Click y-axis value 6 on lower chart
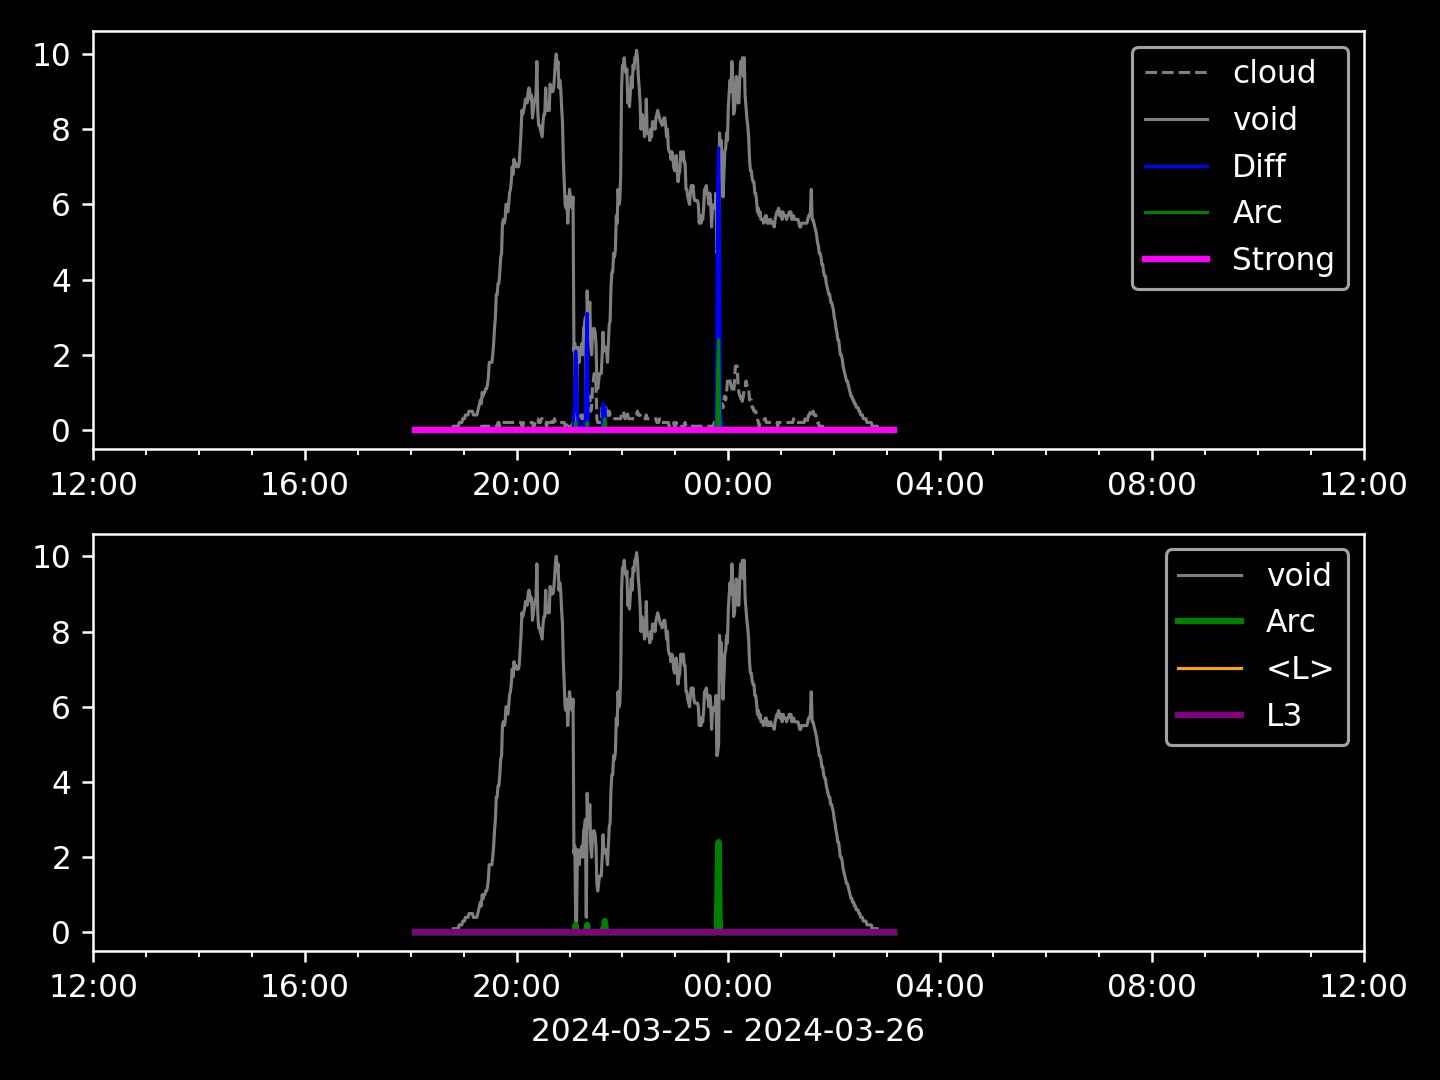The image size is (1440, 1080). click(62, 708)
